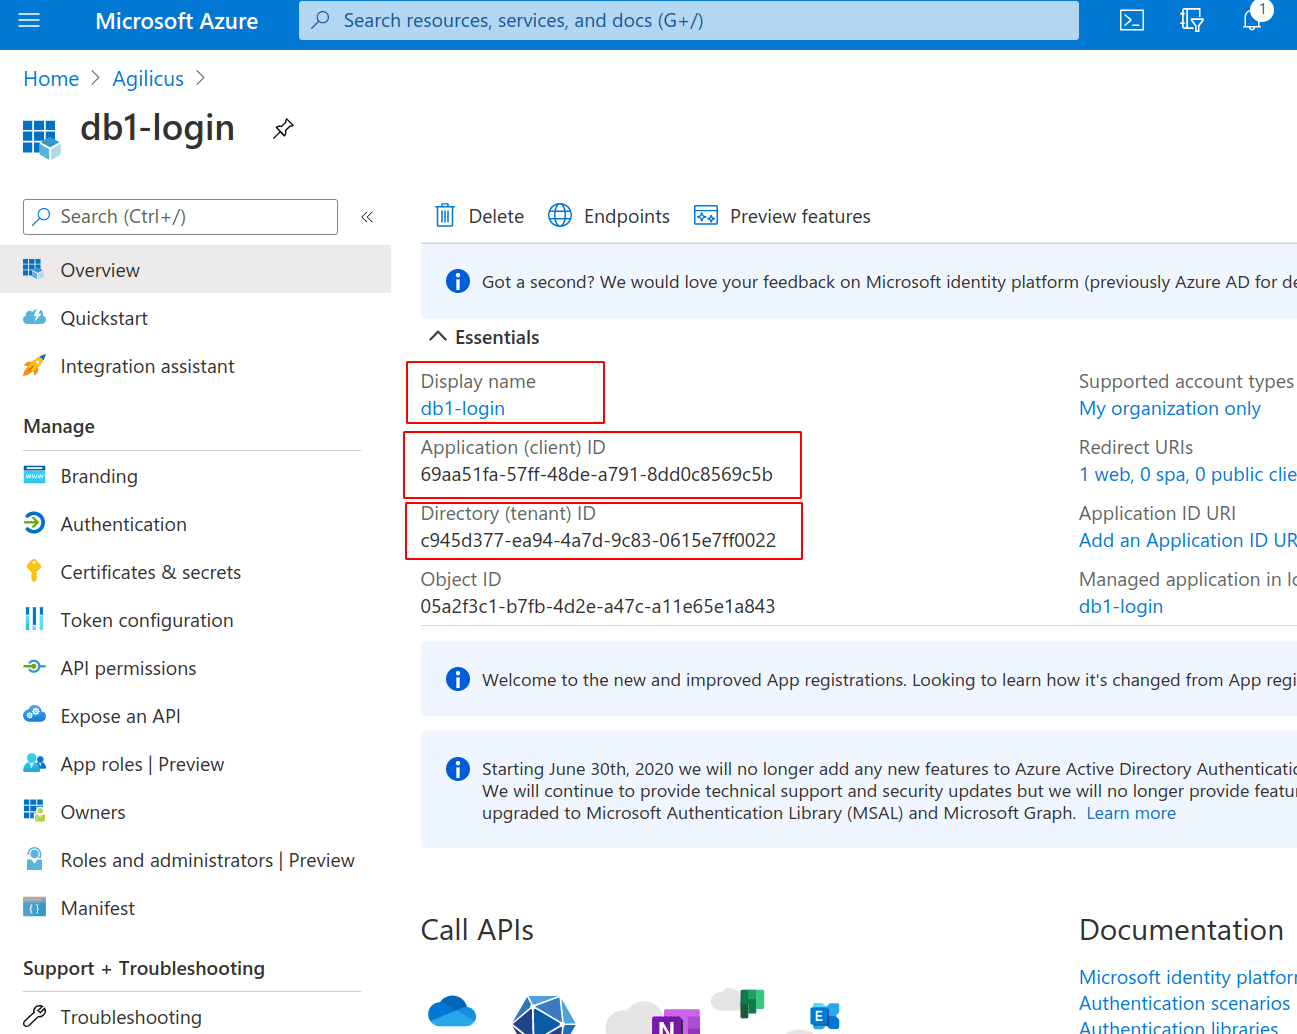The height and width of the screenshot is (1034, 1297).
Task: Open Preview features
Action: click(782, 216)
